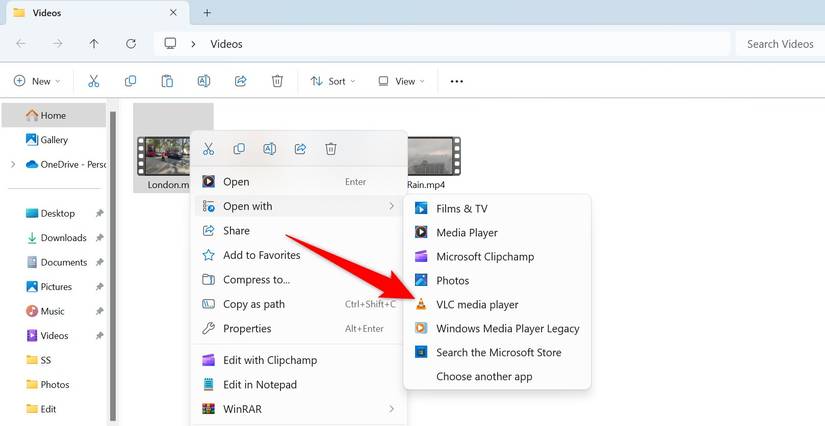Viewport: 825px width, 426px height.
Task: Select Search the Microsoft Store
Action: (497, 352)
